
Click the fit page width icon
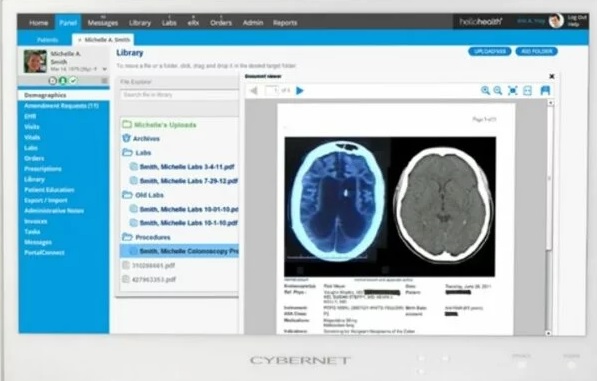527,90
